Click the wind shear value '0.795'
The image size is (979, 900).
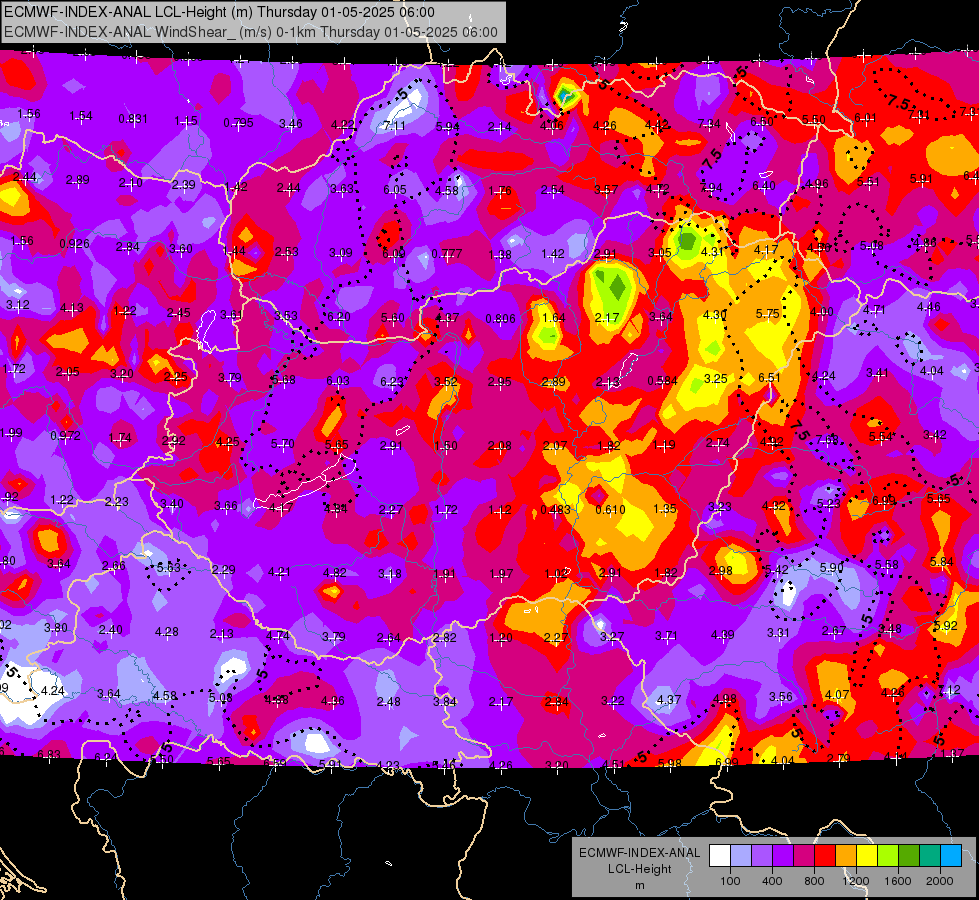point(239,123)
